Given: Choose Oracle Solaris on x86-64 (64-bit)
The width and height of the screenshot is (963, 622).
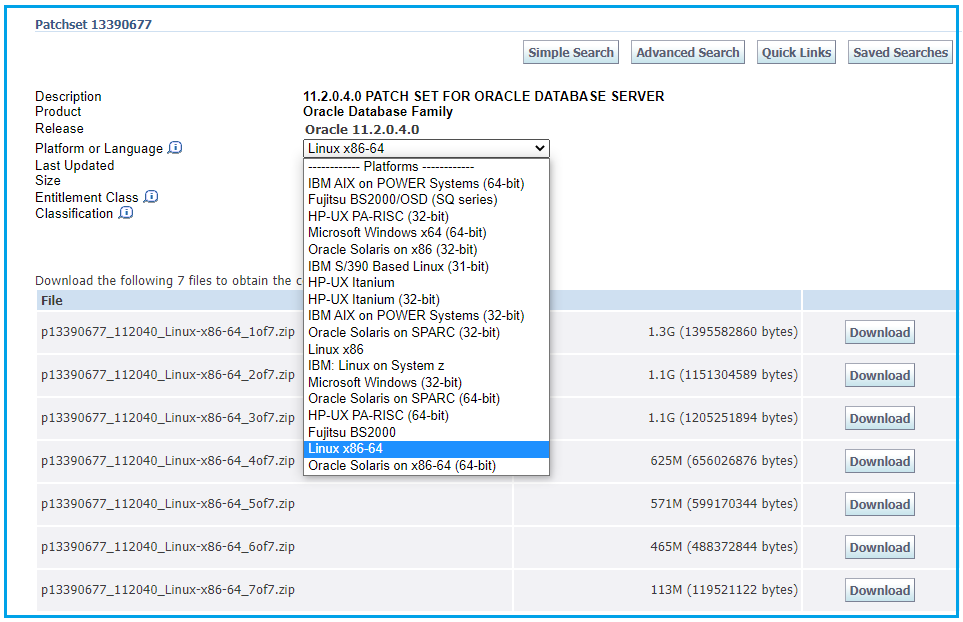Looking at the screenshot, I should pos(426,465).
